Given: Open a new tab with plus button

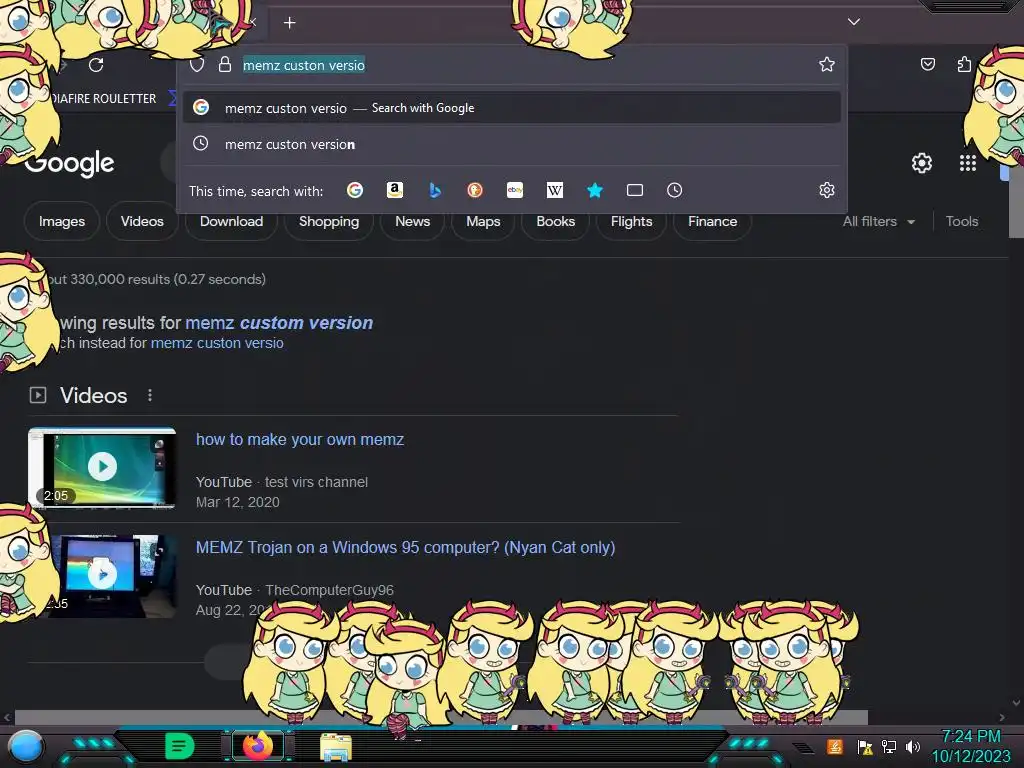Looking at the screenshot, I should [x=289, y=23].
